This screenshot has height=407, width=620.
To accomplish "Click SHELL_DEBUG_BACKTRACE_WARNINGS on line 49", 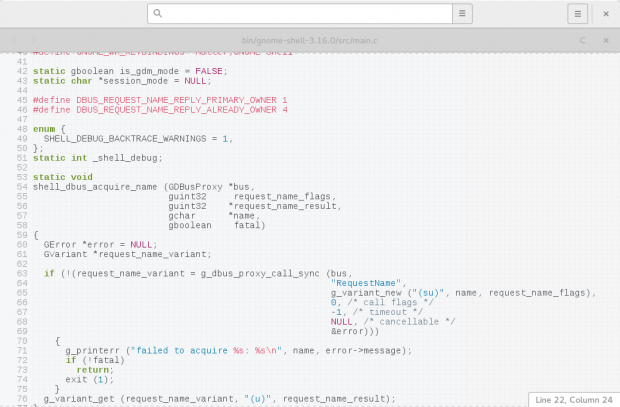I will pyautogui.click(x=125, y=138).
